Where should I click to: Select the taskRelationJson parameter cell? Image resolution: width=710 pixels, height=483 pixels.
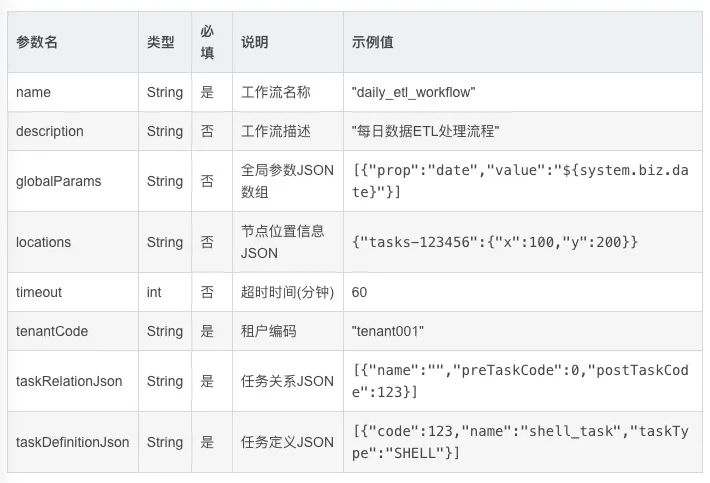69,381
